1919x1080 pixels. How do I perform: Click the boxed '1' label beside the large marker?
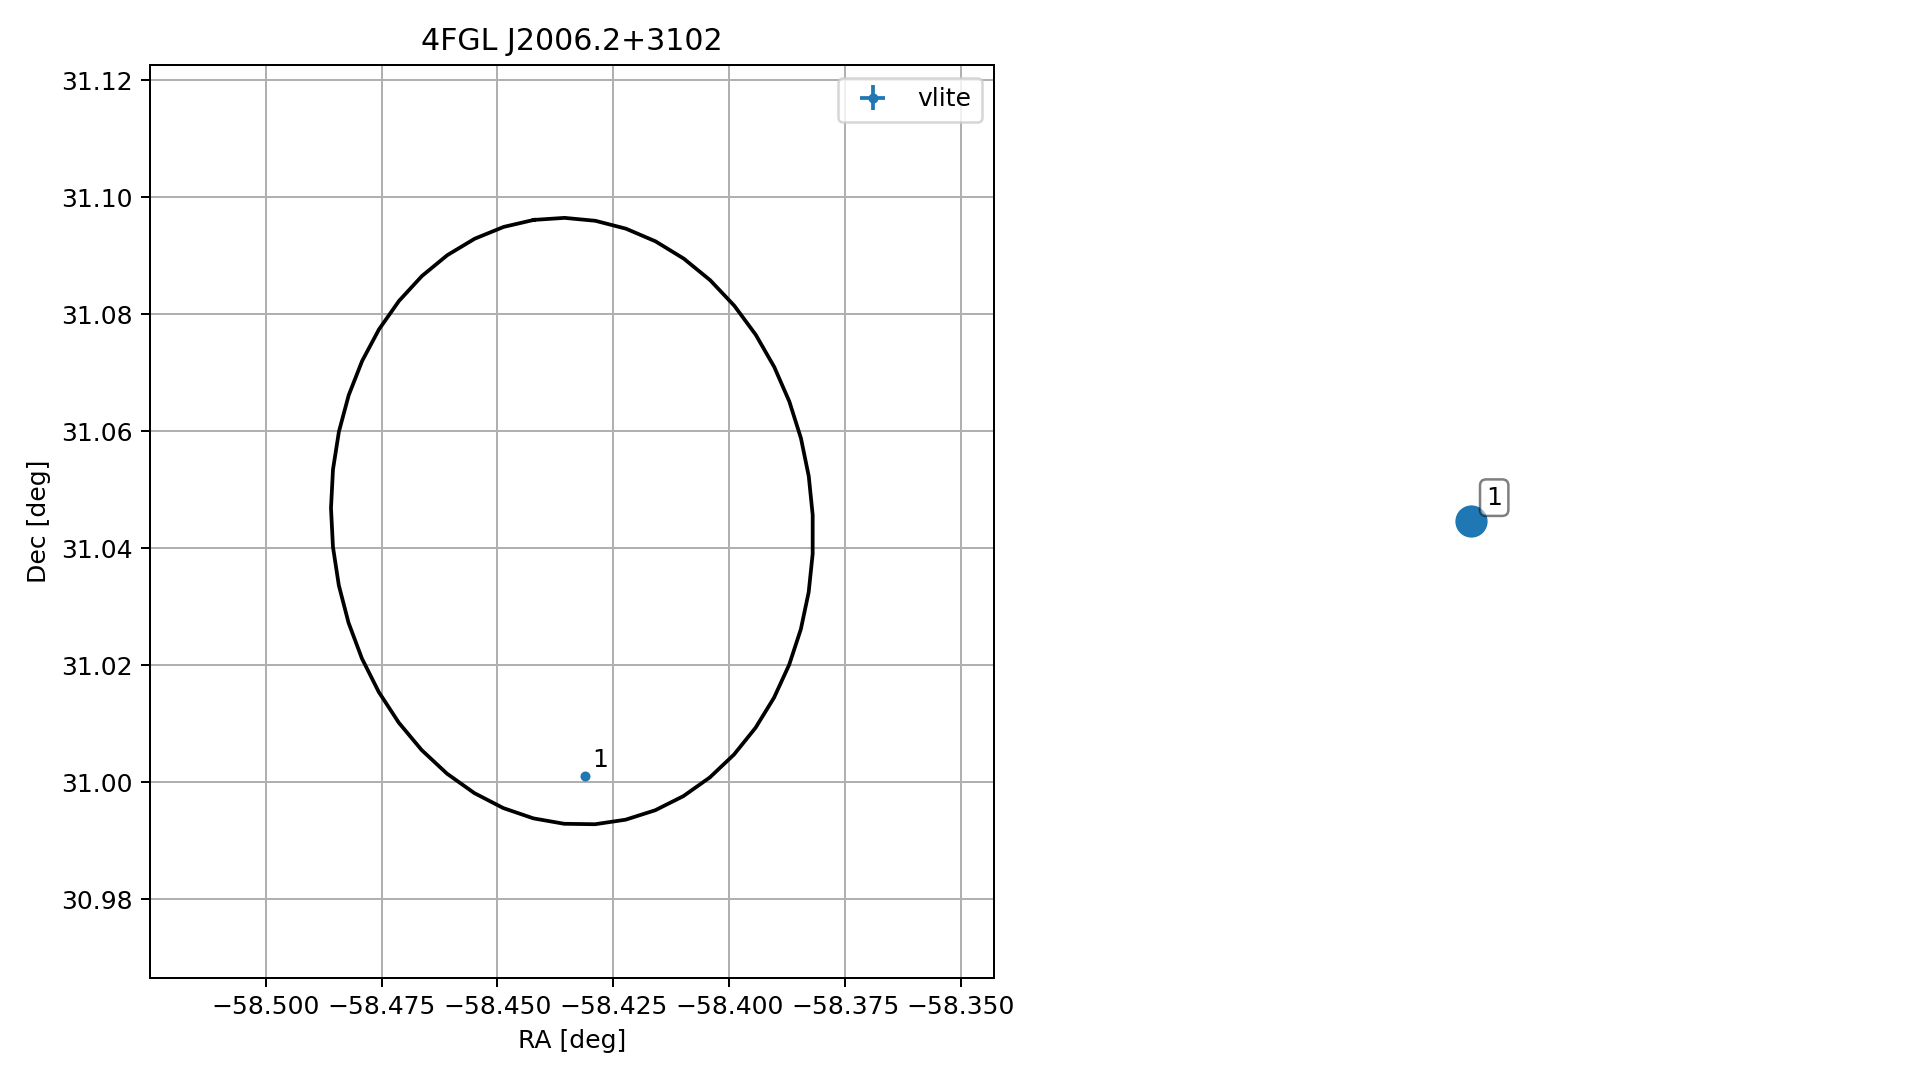pos(1494,497)
